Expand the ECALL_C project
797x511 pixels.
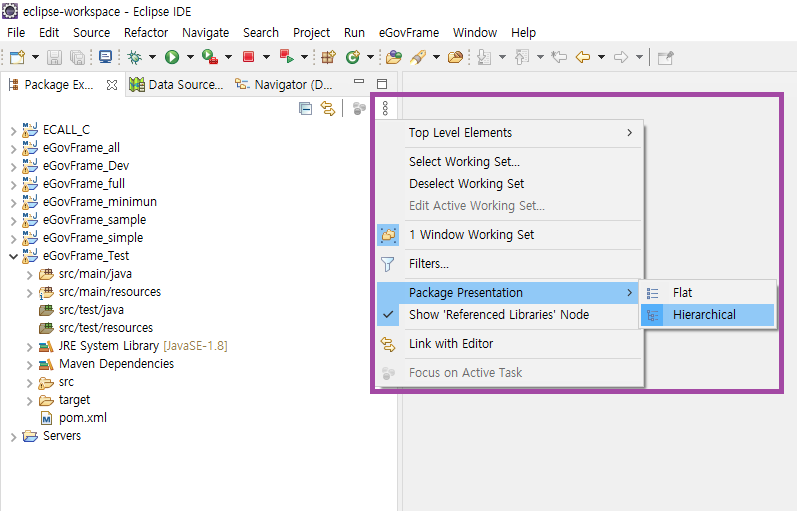(13, 131)
